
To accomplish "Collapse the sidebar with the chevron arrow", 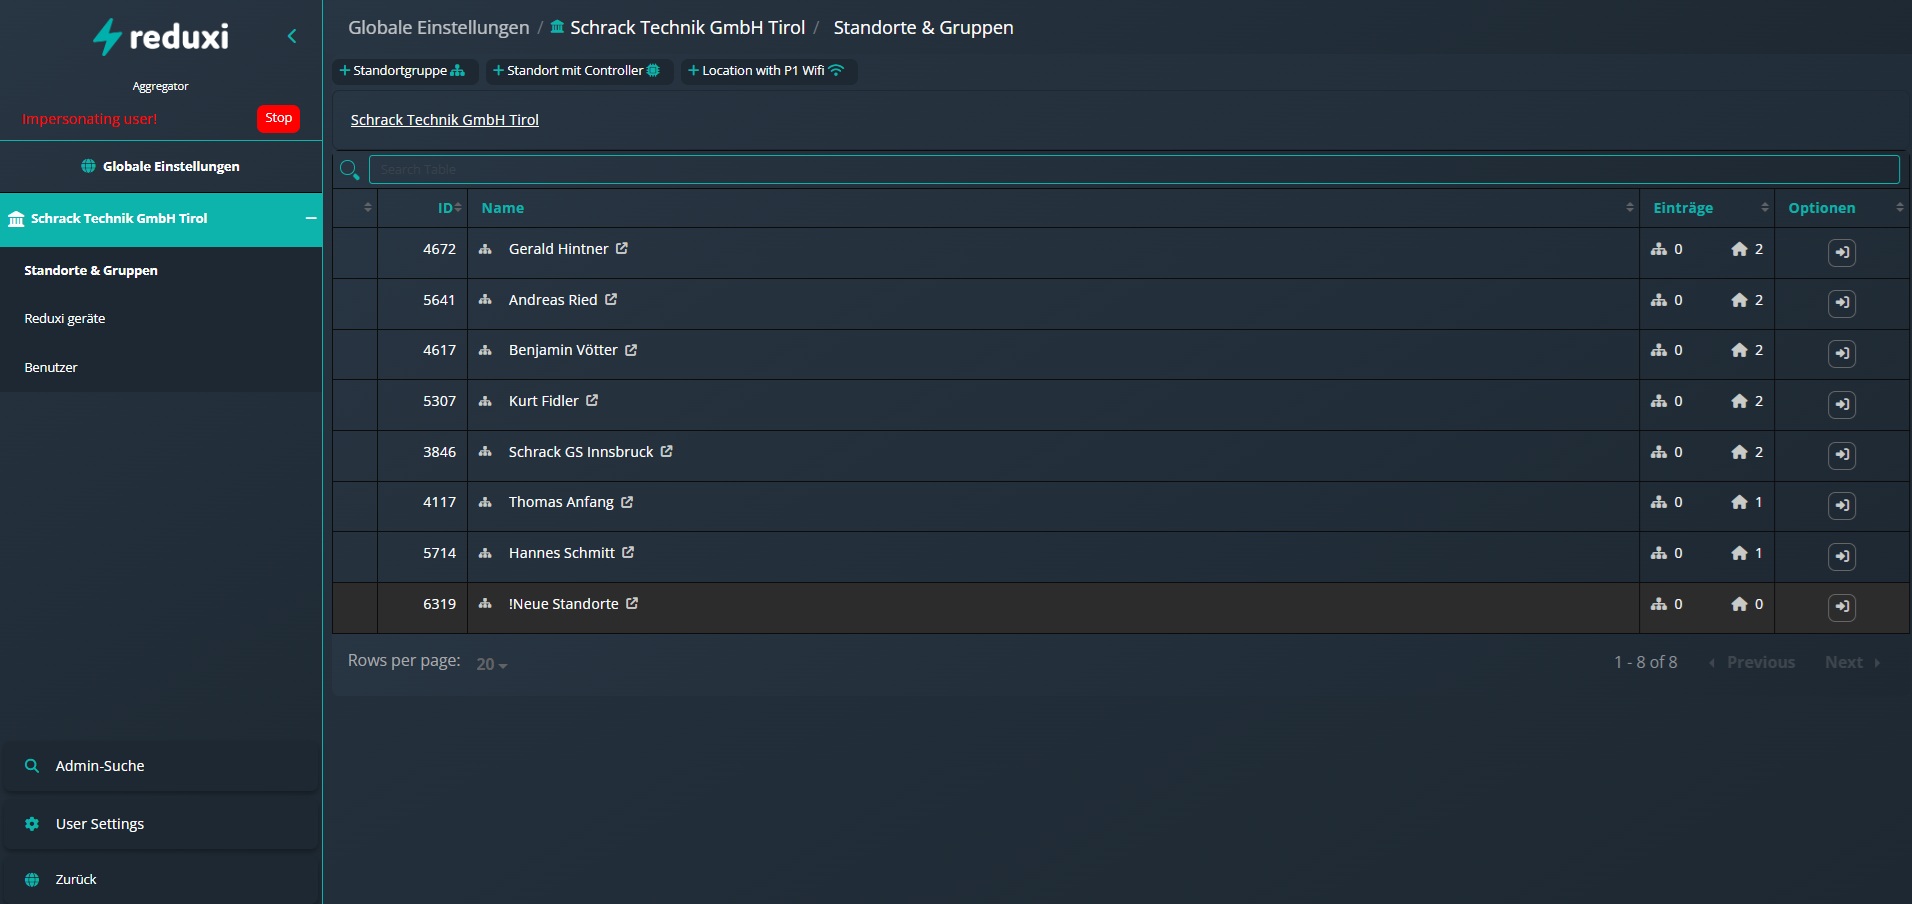I will tap(292, 36).
